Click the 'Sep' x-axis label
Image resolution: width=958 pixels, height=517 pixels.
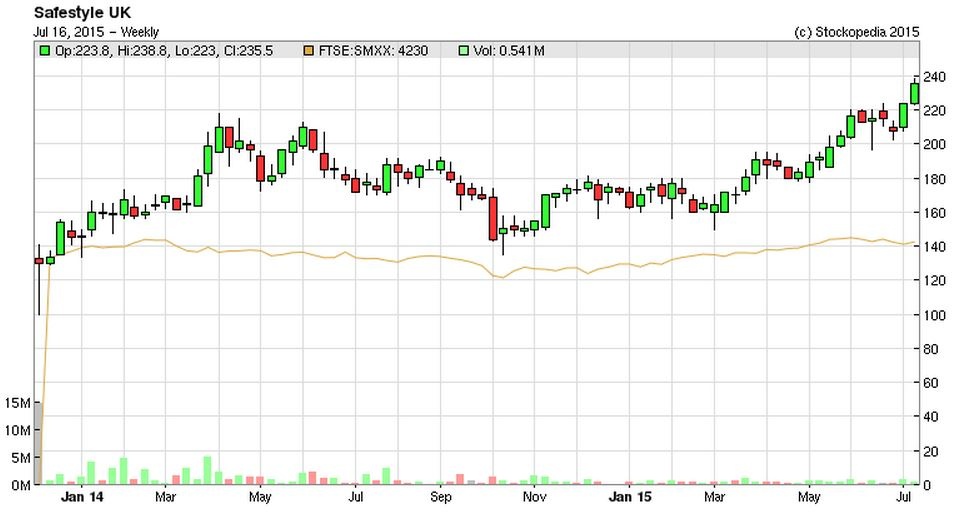click(441, 497)
